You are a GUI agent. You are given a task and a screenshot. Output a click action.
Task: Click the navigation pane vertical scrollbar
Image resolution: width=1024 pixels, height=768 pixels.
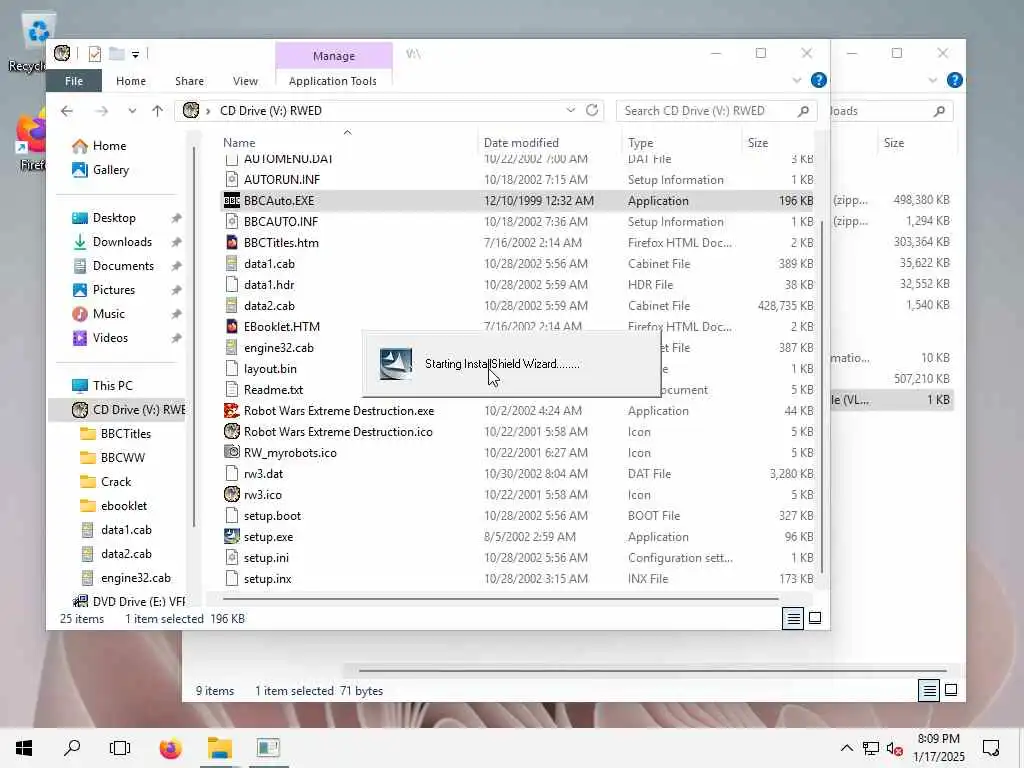click(x=193, y=336)
